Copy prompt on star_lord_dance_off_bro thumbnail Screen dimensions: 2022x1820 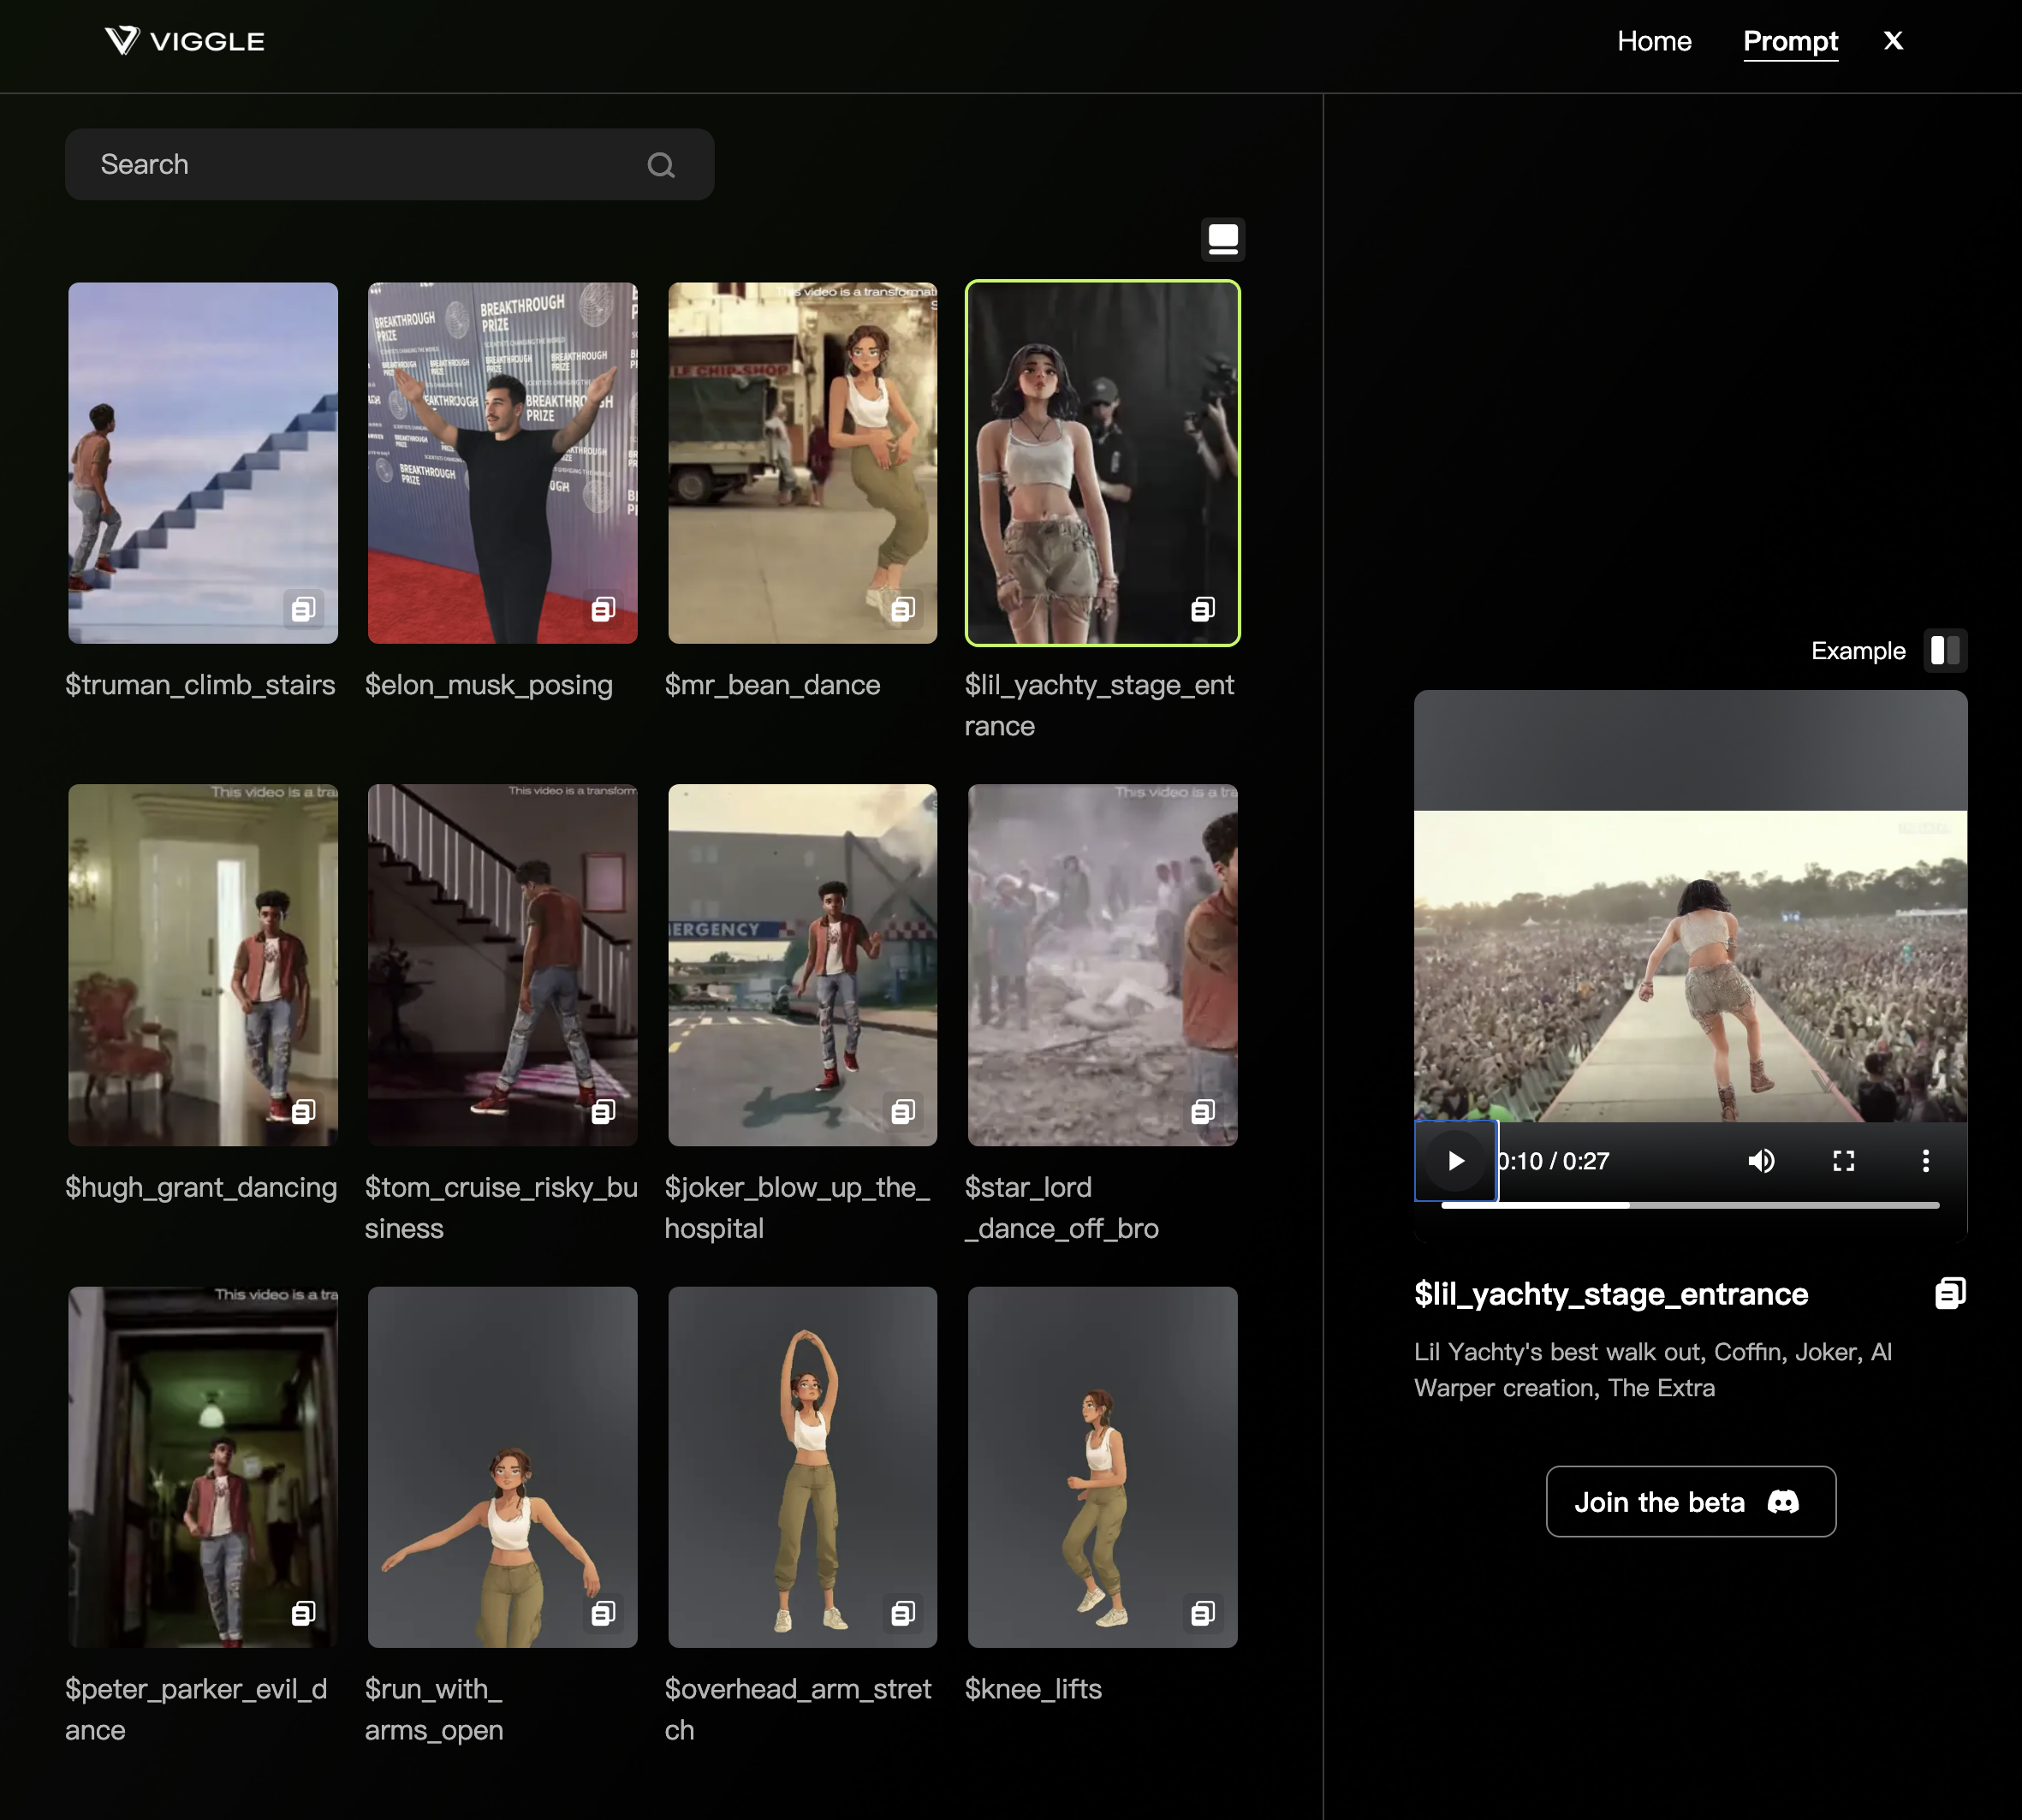(1203, 1111)
